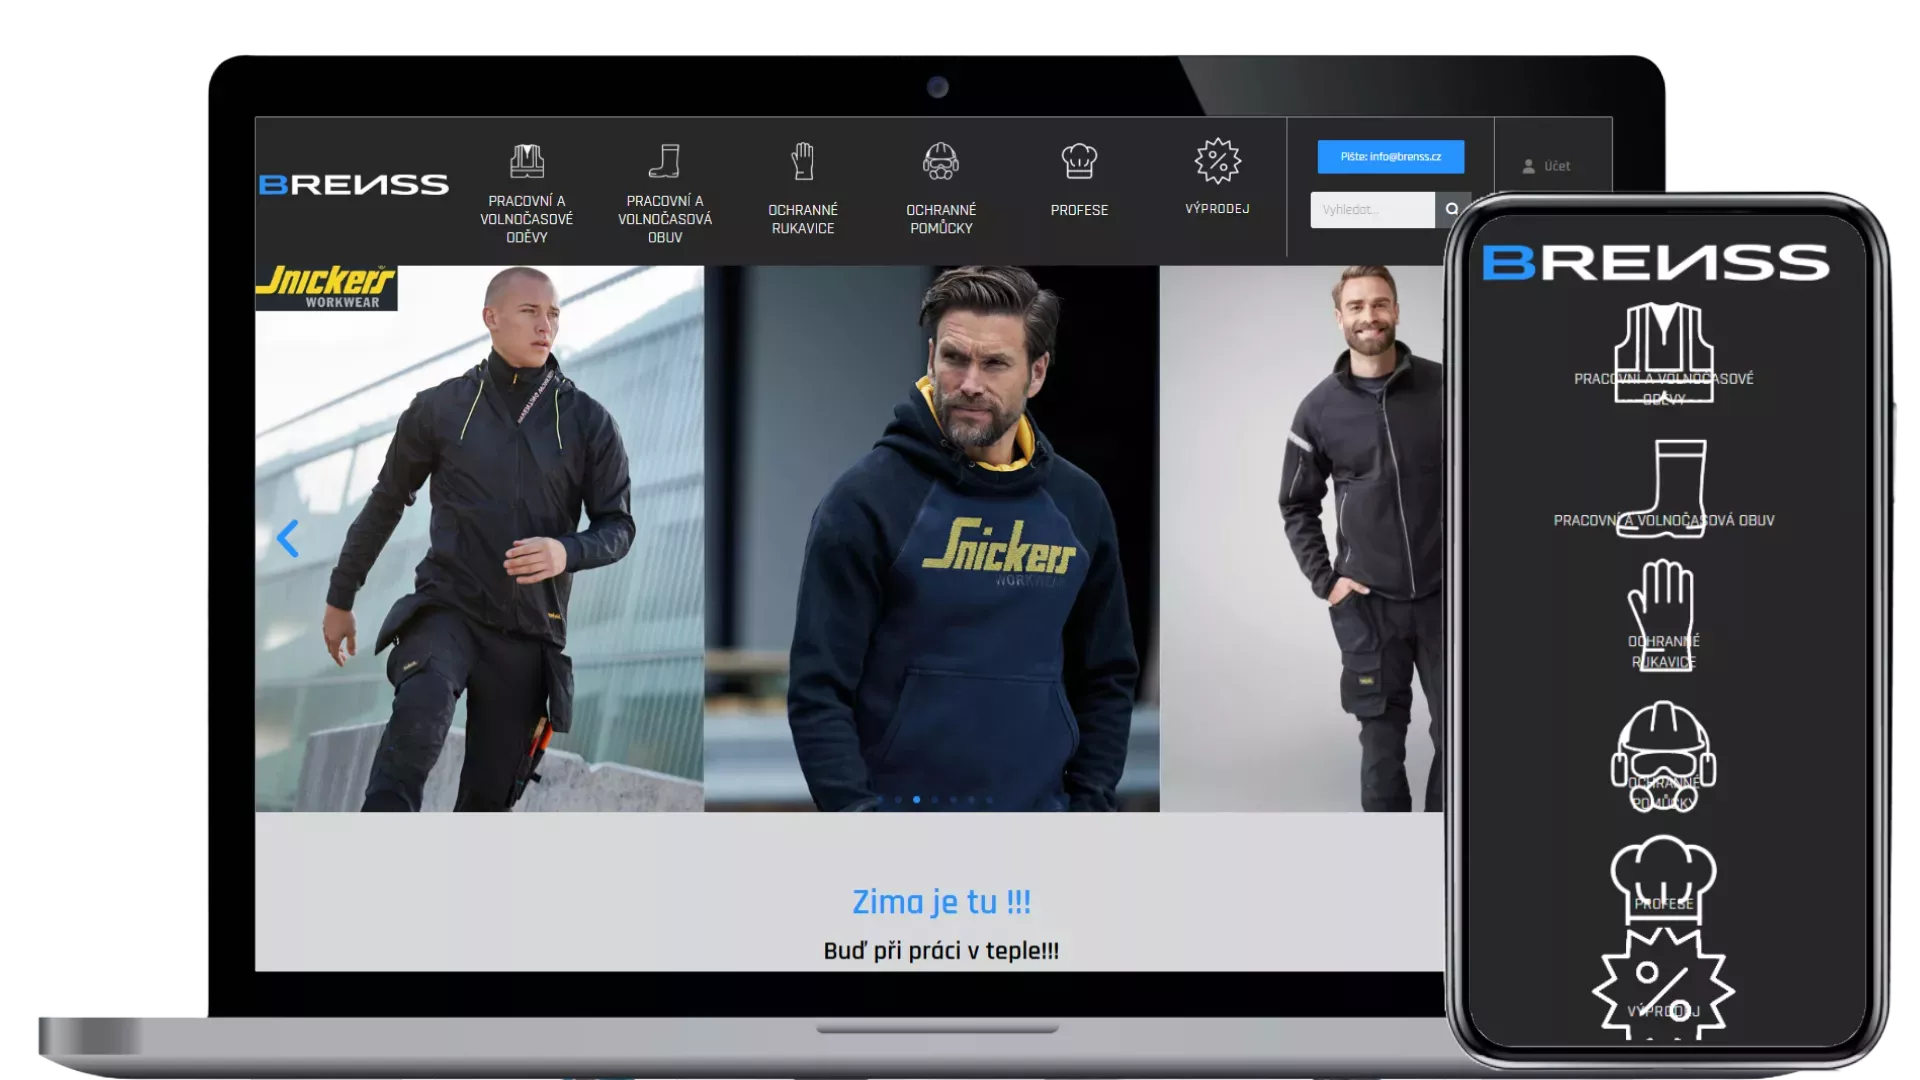Click the BRENSS logo on the laptop
Viewport: 1920px width, 1080px height.
click(354, 185)
